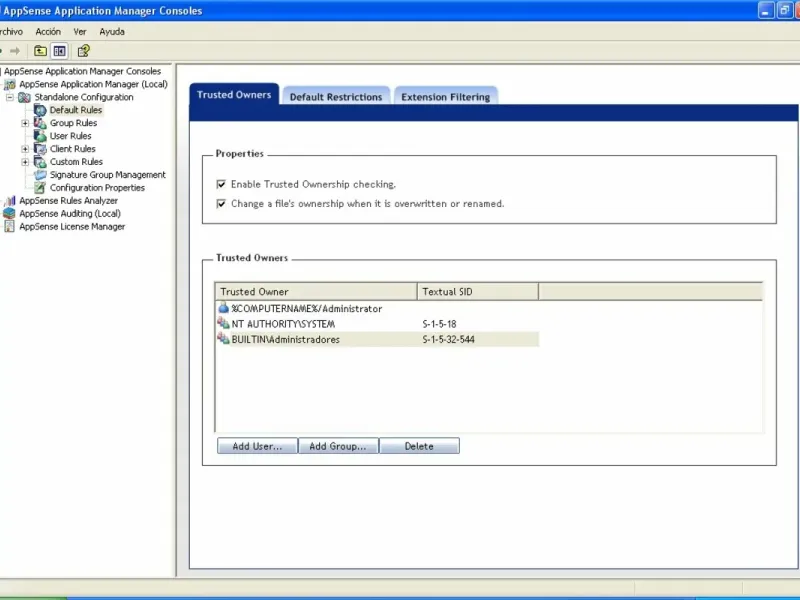The width and height of the screenshot is (800, 600).
Task: Switch to the Trusted Owners tab
Action: [x=234, y=94]
